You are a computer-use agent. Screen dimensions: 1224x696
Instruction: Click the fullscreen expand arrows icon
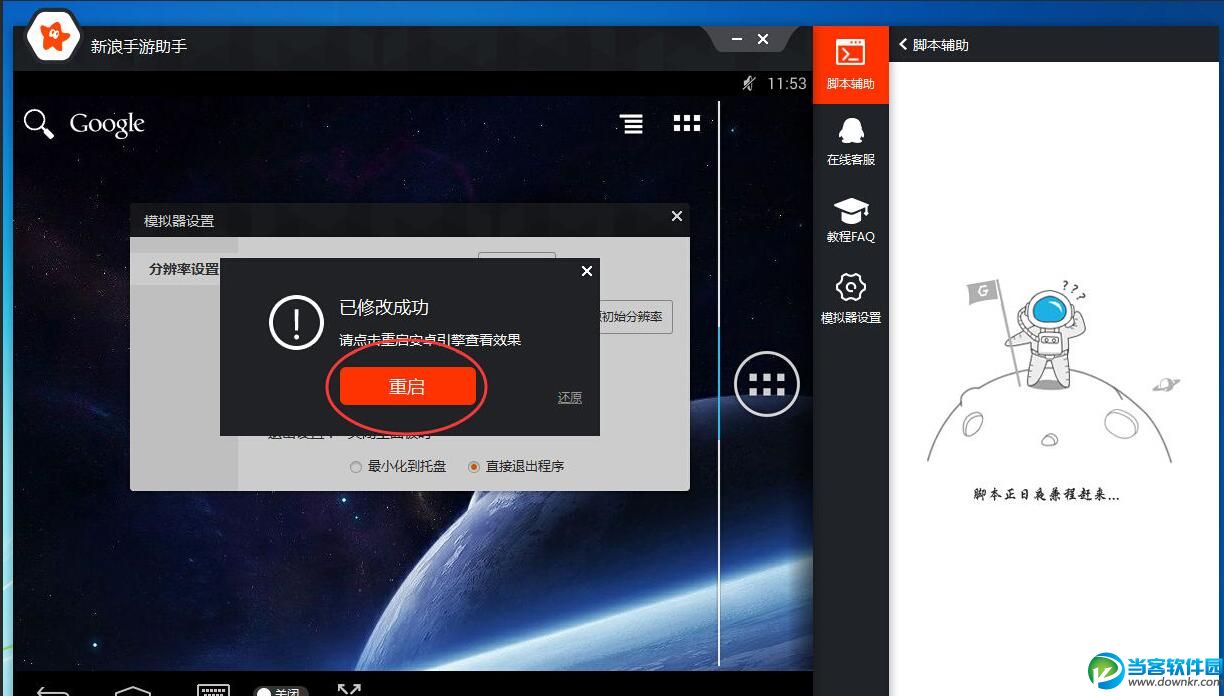click(x=349, y=689)
